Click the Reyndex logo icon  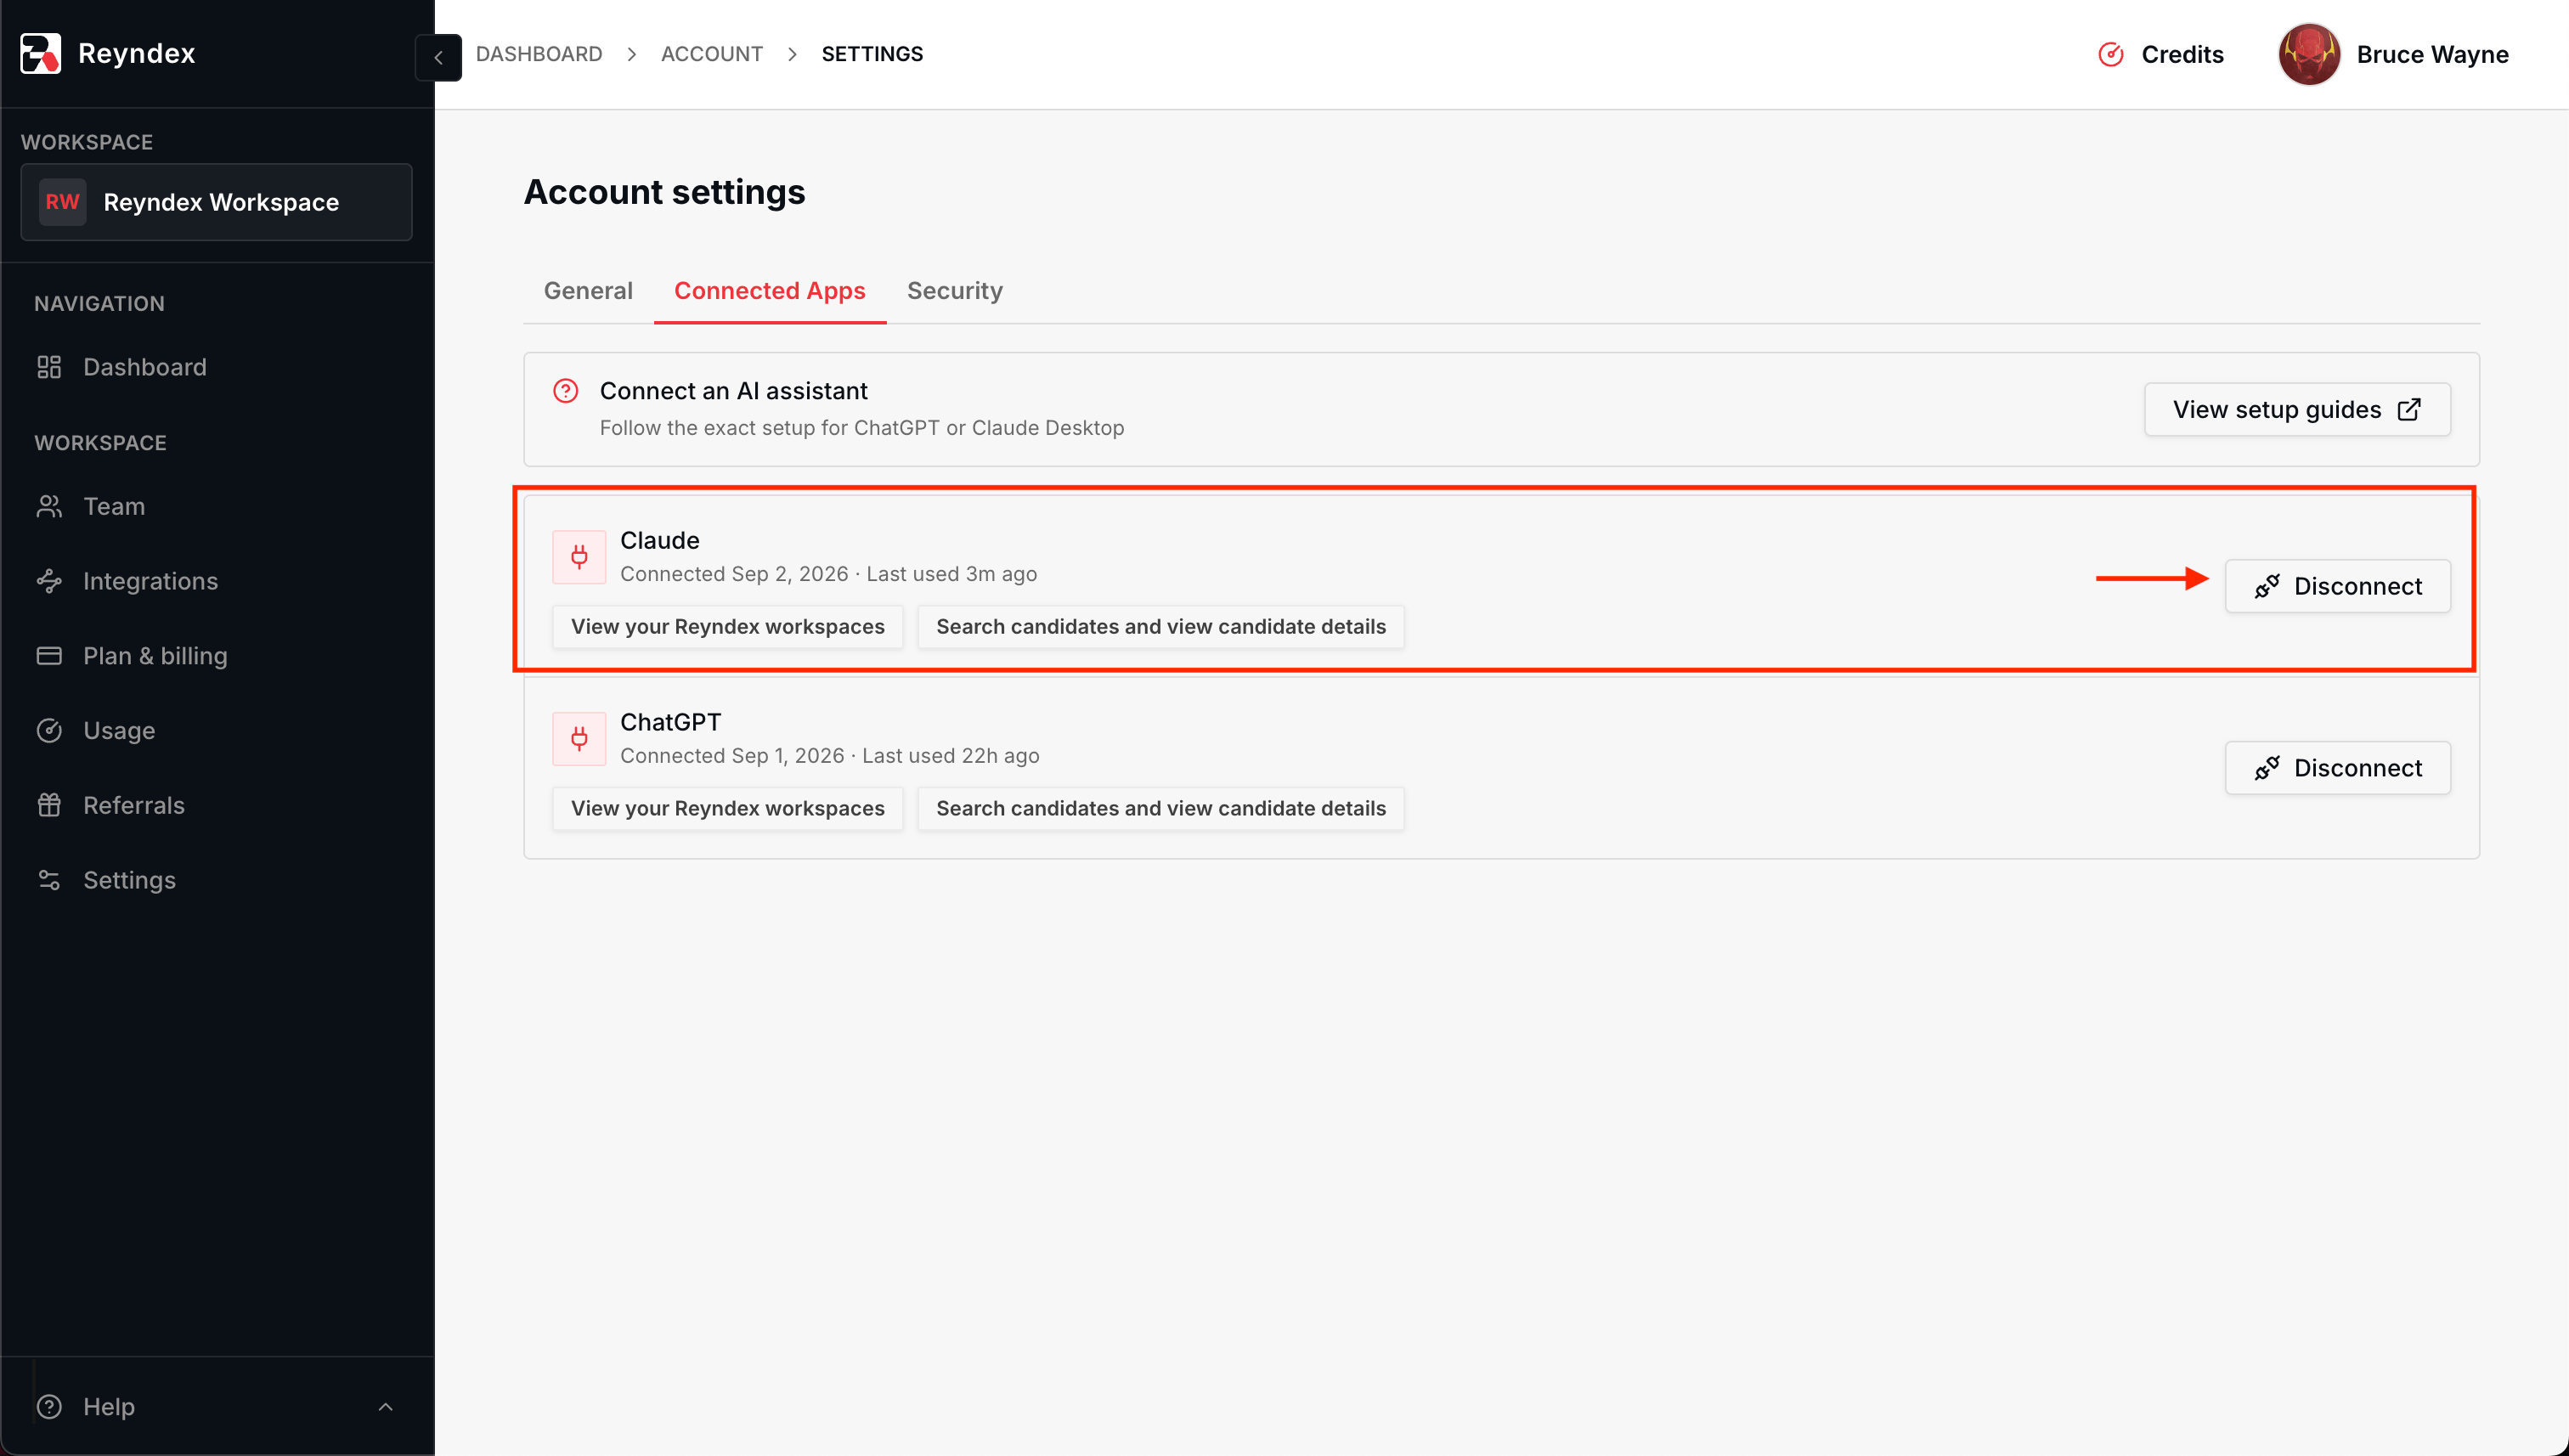tap(40, 53)
